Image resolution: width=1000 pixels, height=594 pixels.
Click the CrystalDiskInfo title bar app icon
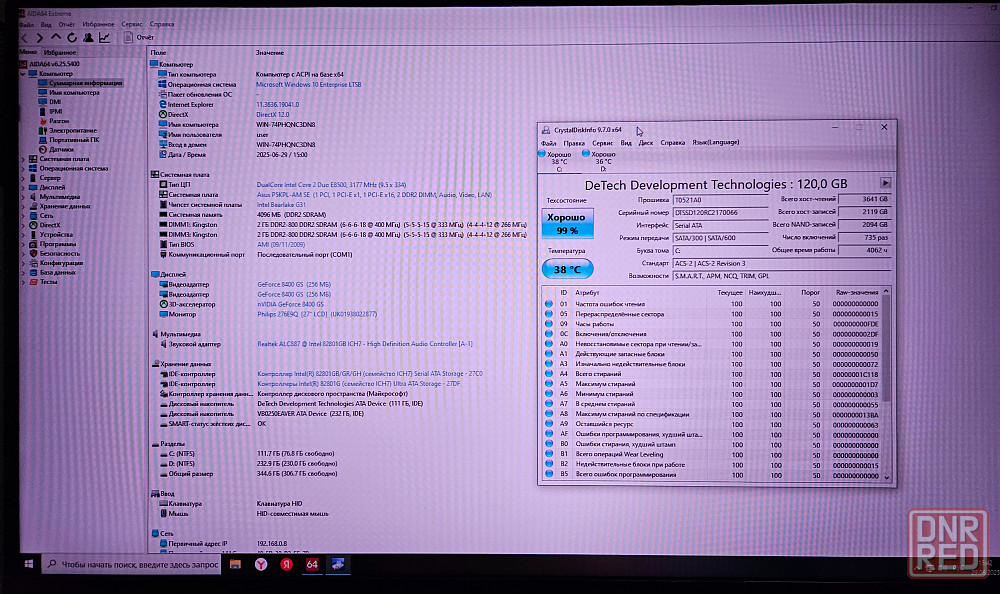coord(546,130)
